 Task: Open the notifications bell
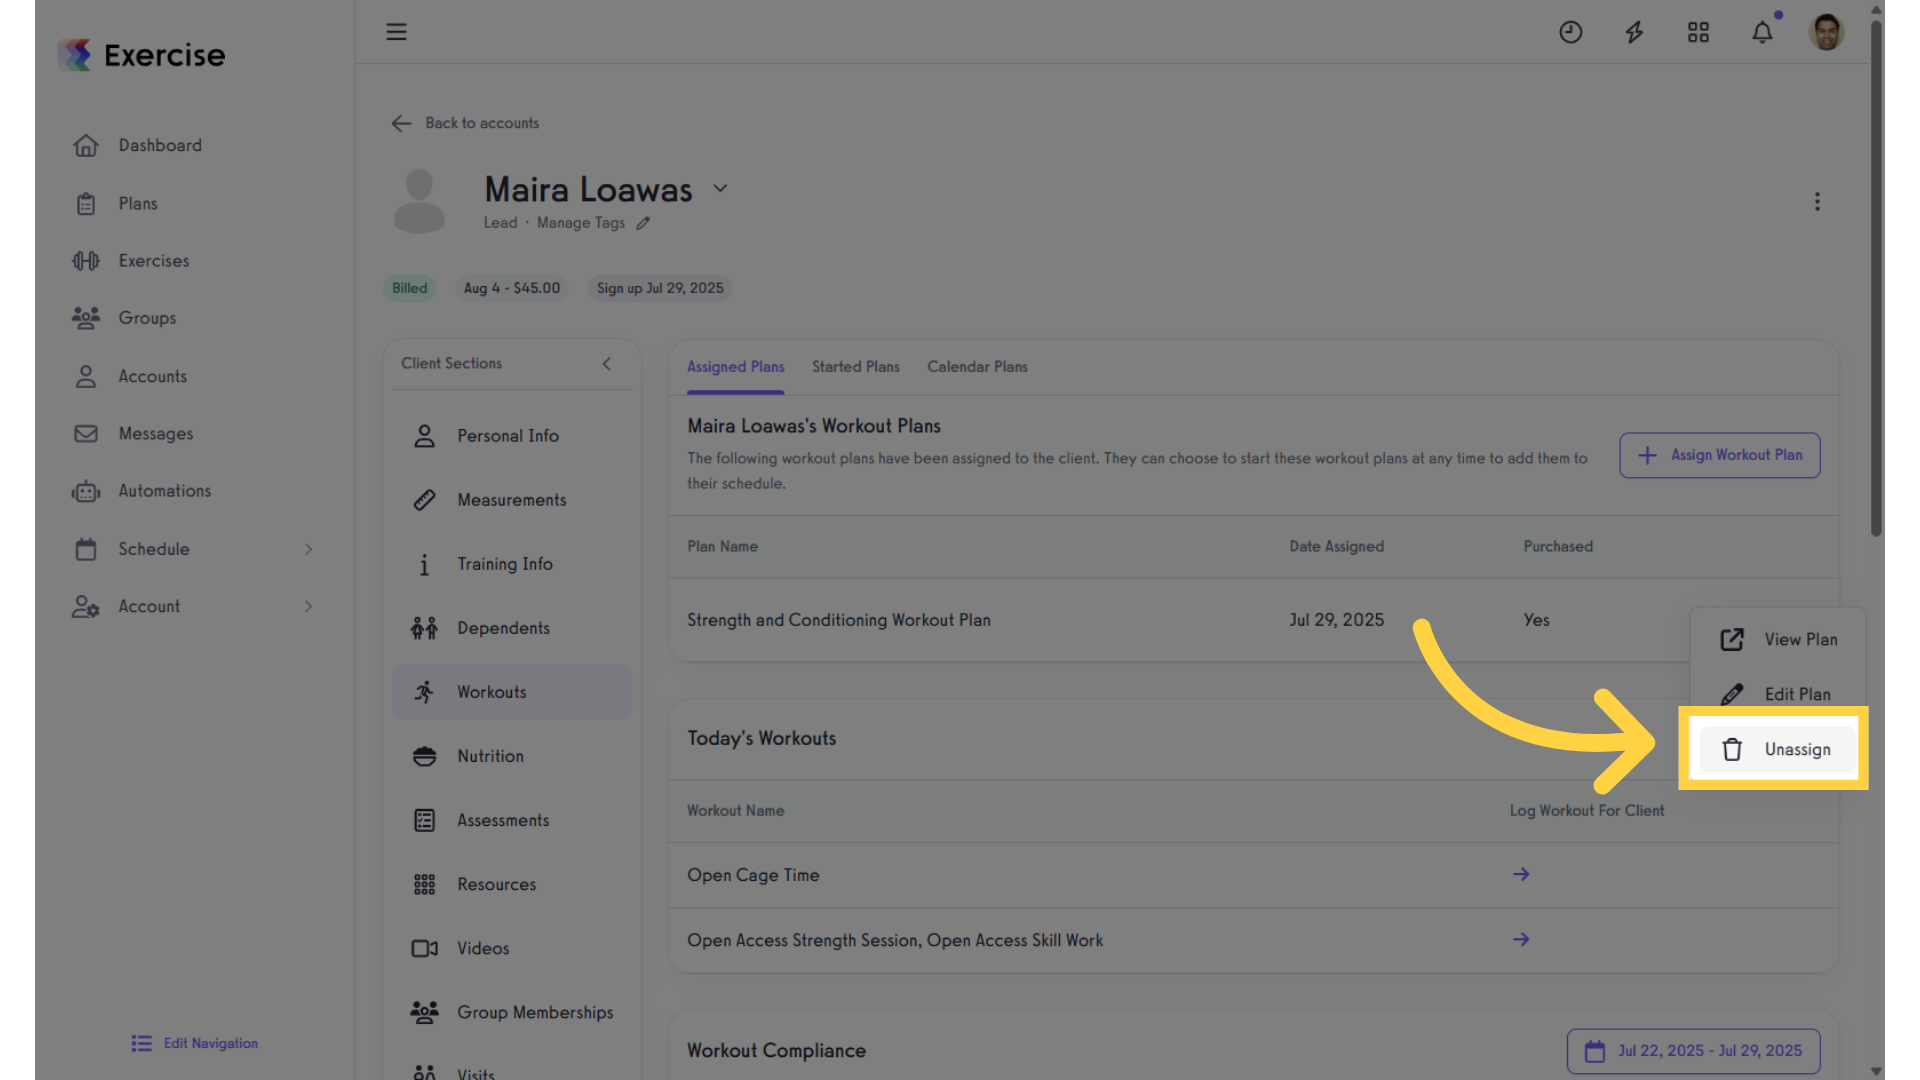[1762, 32]
